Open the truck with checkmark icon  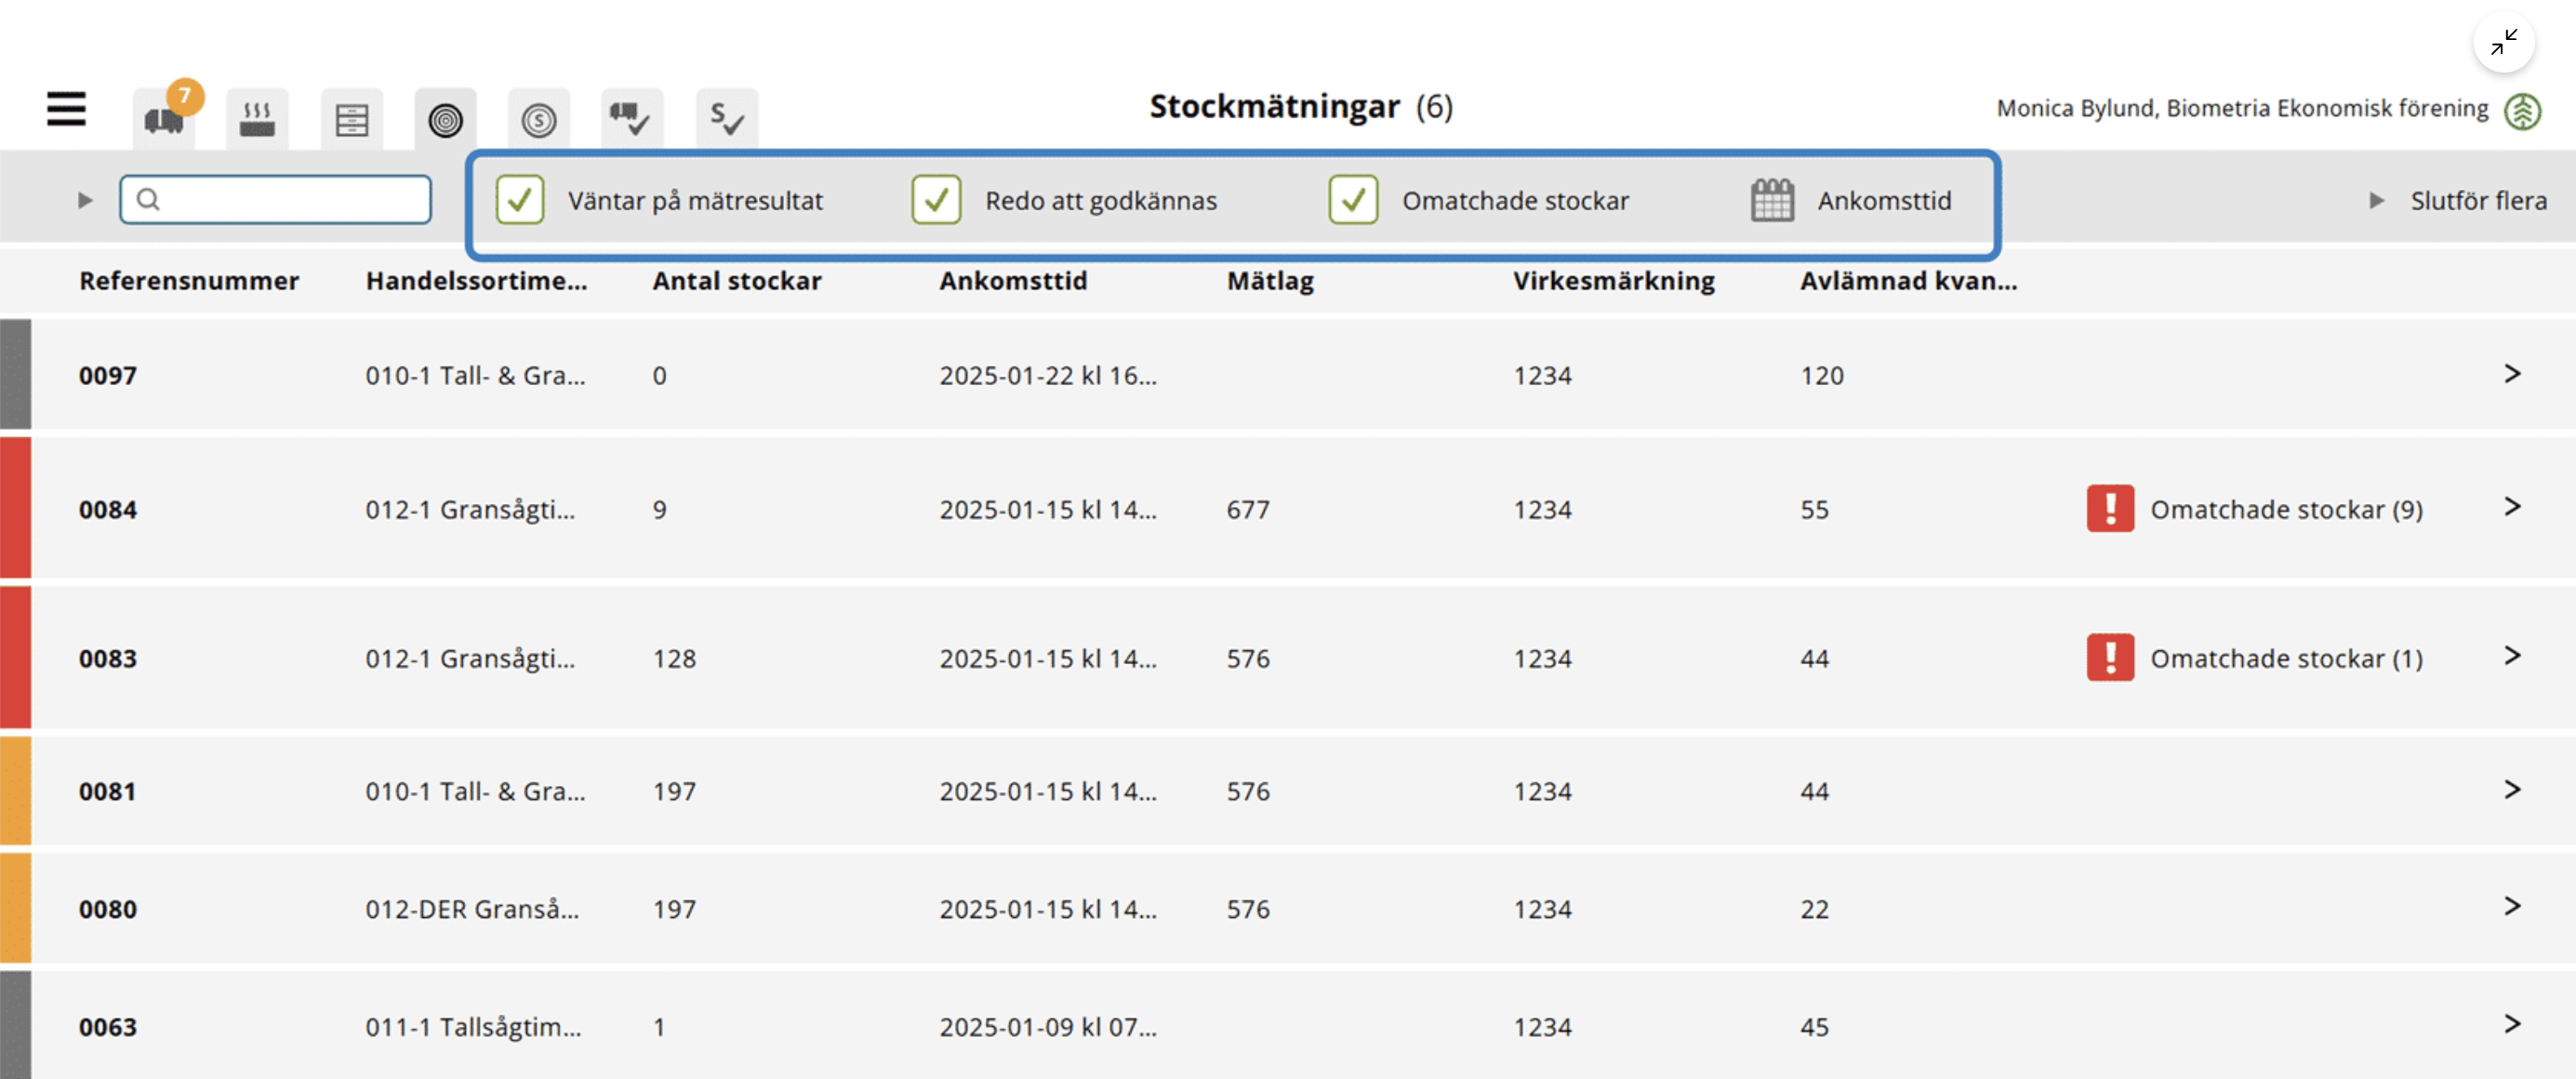[632, 120]
